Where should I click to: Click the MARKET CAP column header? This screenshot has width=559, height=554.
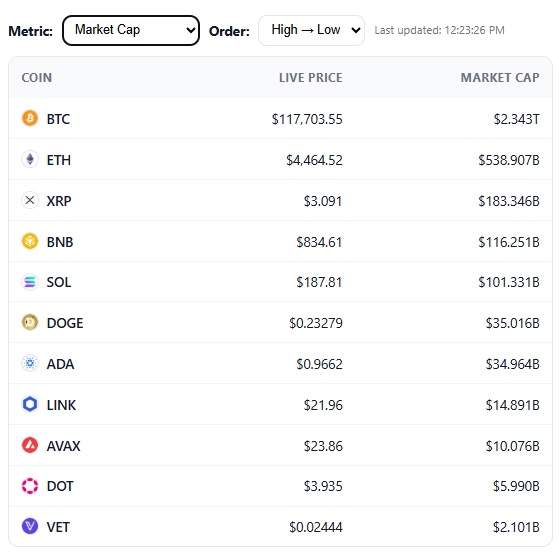500,77
